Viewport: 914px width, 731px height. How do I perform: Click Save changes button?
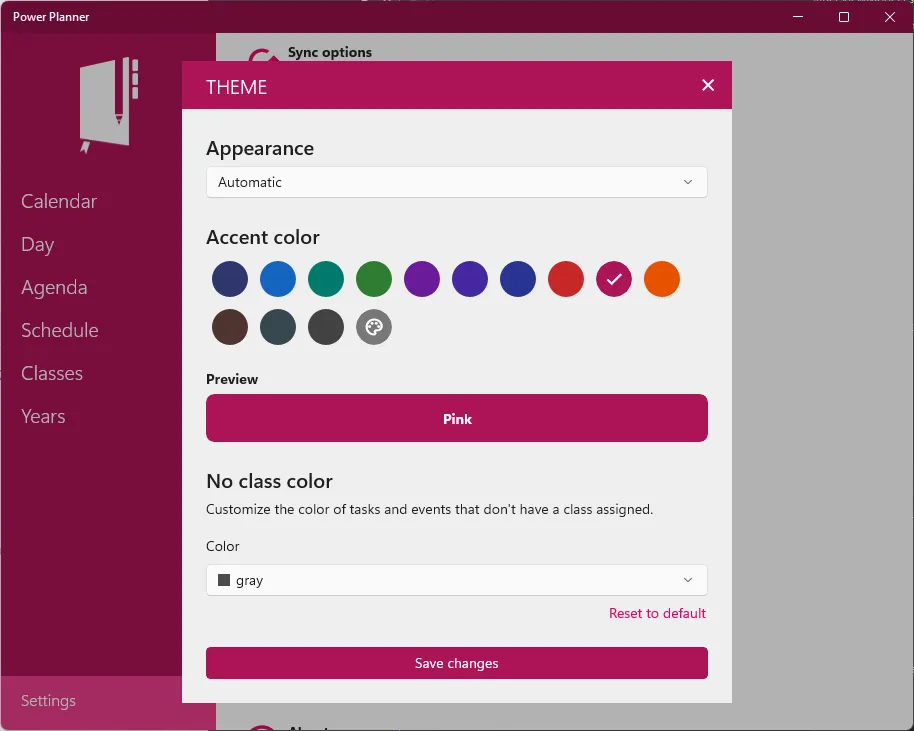(456, 663)
